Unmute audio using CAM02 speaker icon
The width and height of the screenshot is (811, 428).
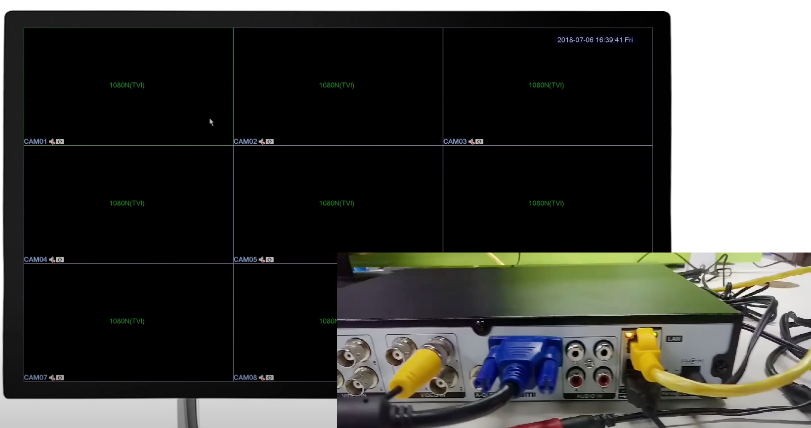pyautogui.click(x=262, y=142)
